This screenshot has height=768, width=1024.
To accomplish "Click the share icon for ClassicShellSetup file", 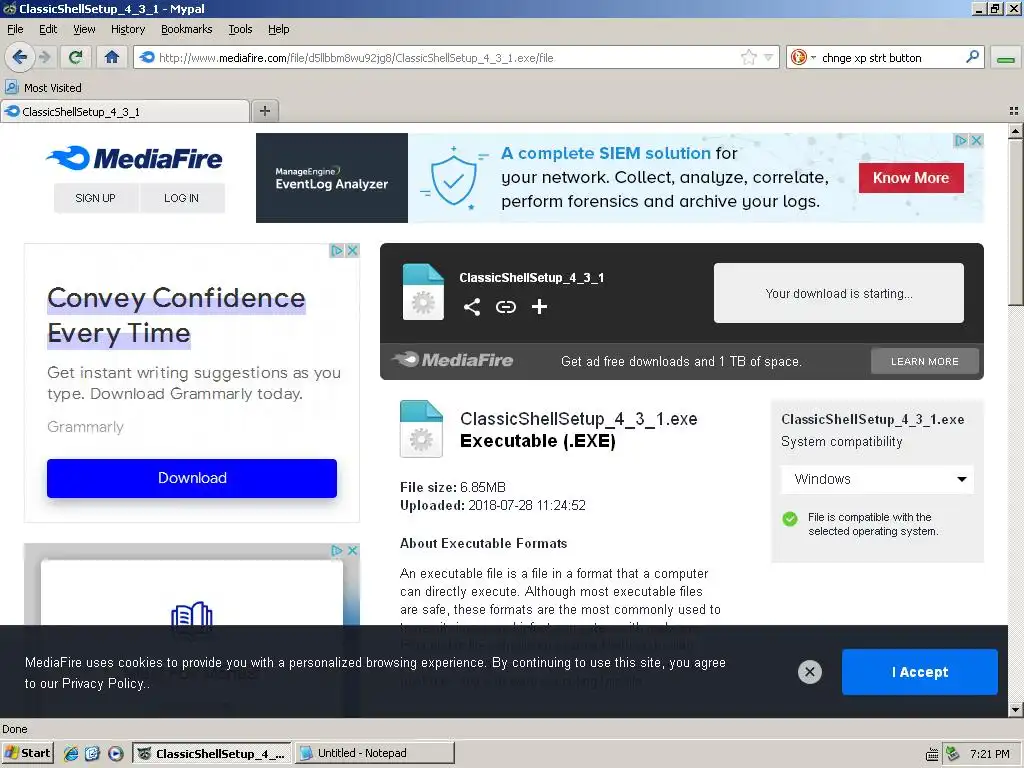I will 472,307.
